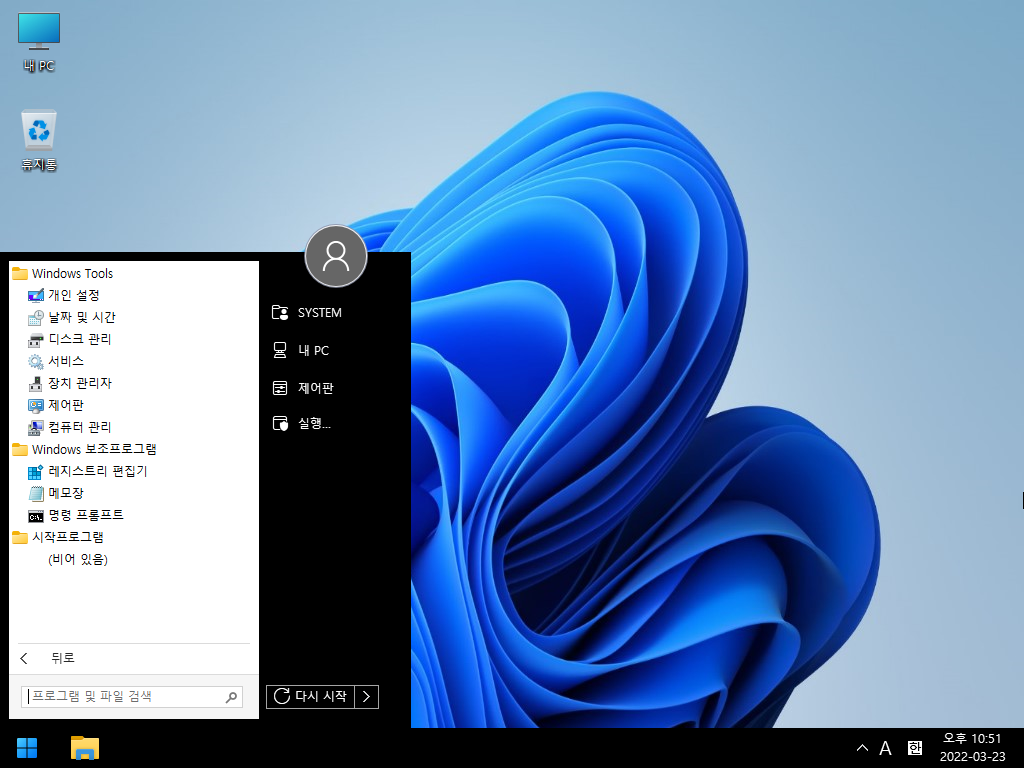This screenshot has height=768, width=1024.
Task: Open 내 PC from the right pane
Action: [x=300, y=351]
